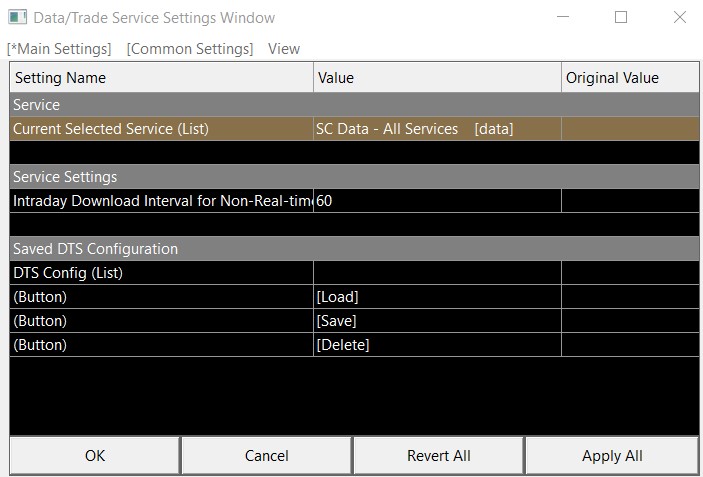This screenshot has width=703, height=477.
Task: Close the settings window
Action: [x=680, y=17]
